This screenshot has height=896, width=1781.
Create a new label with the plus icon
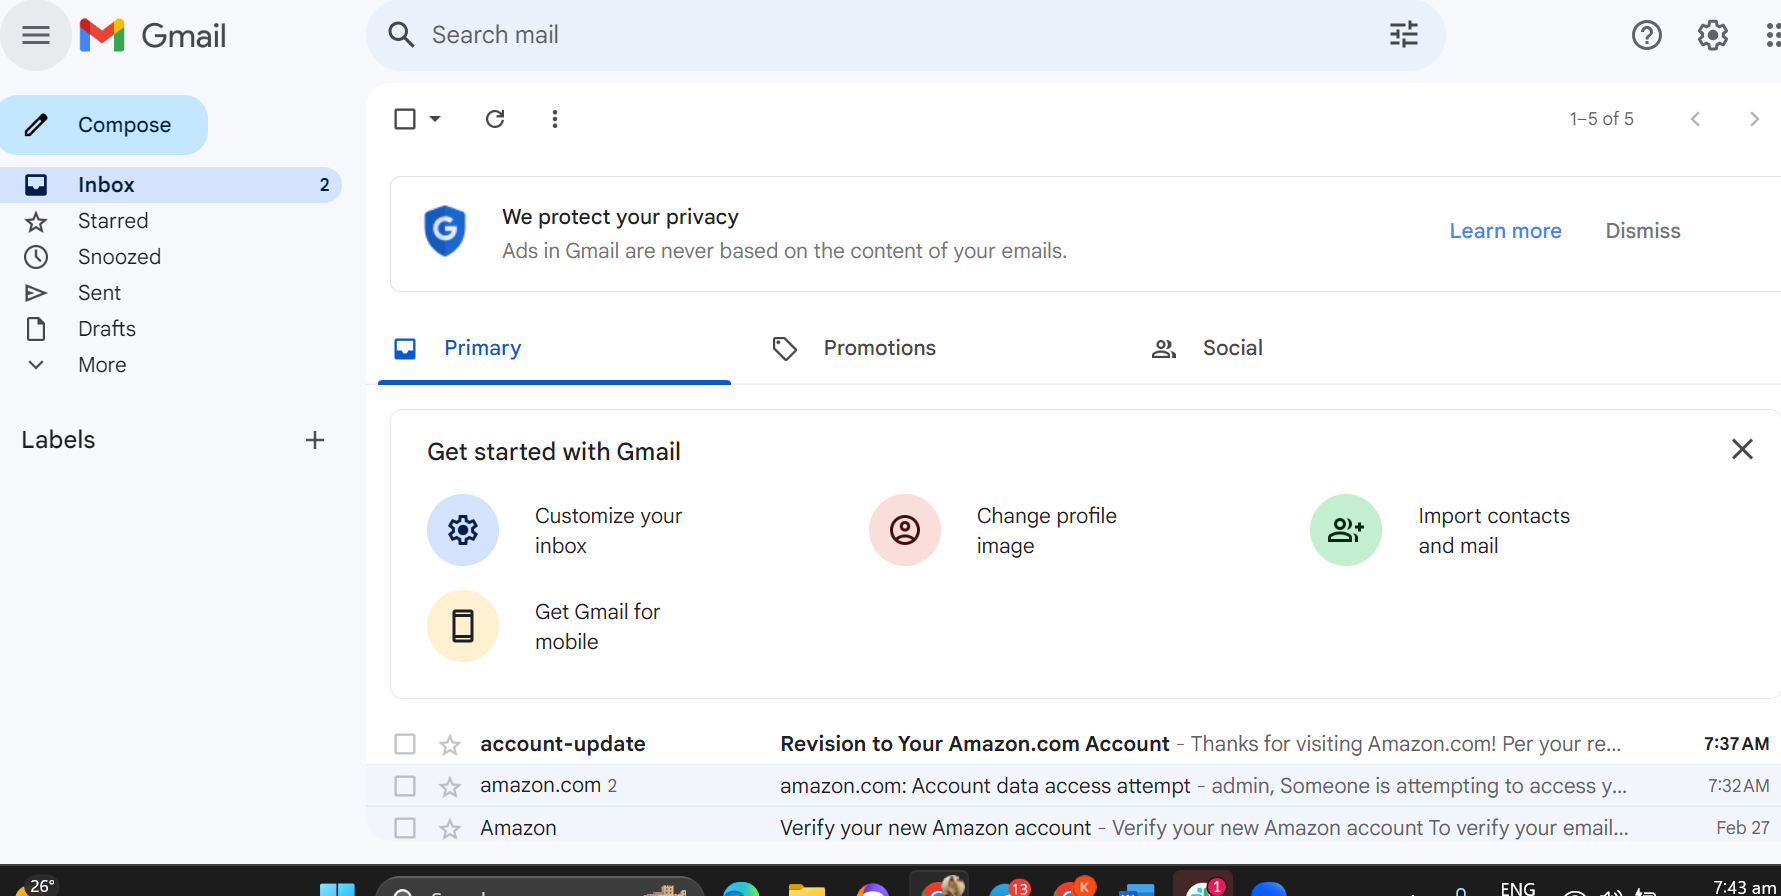(315, 440)
